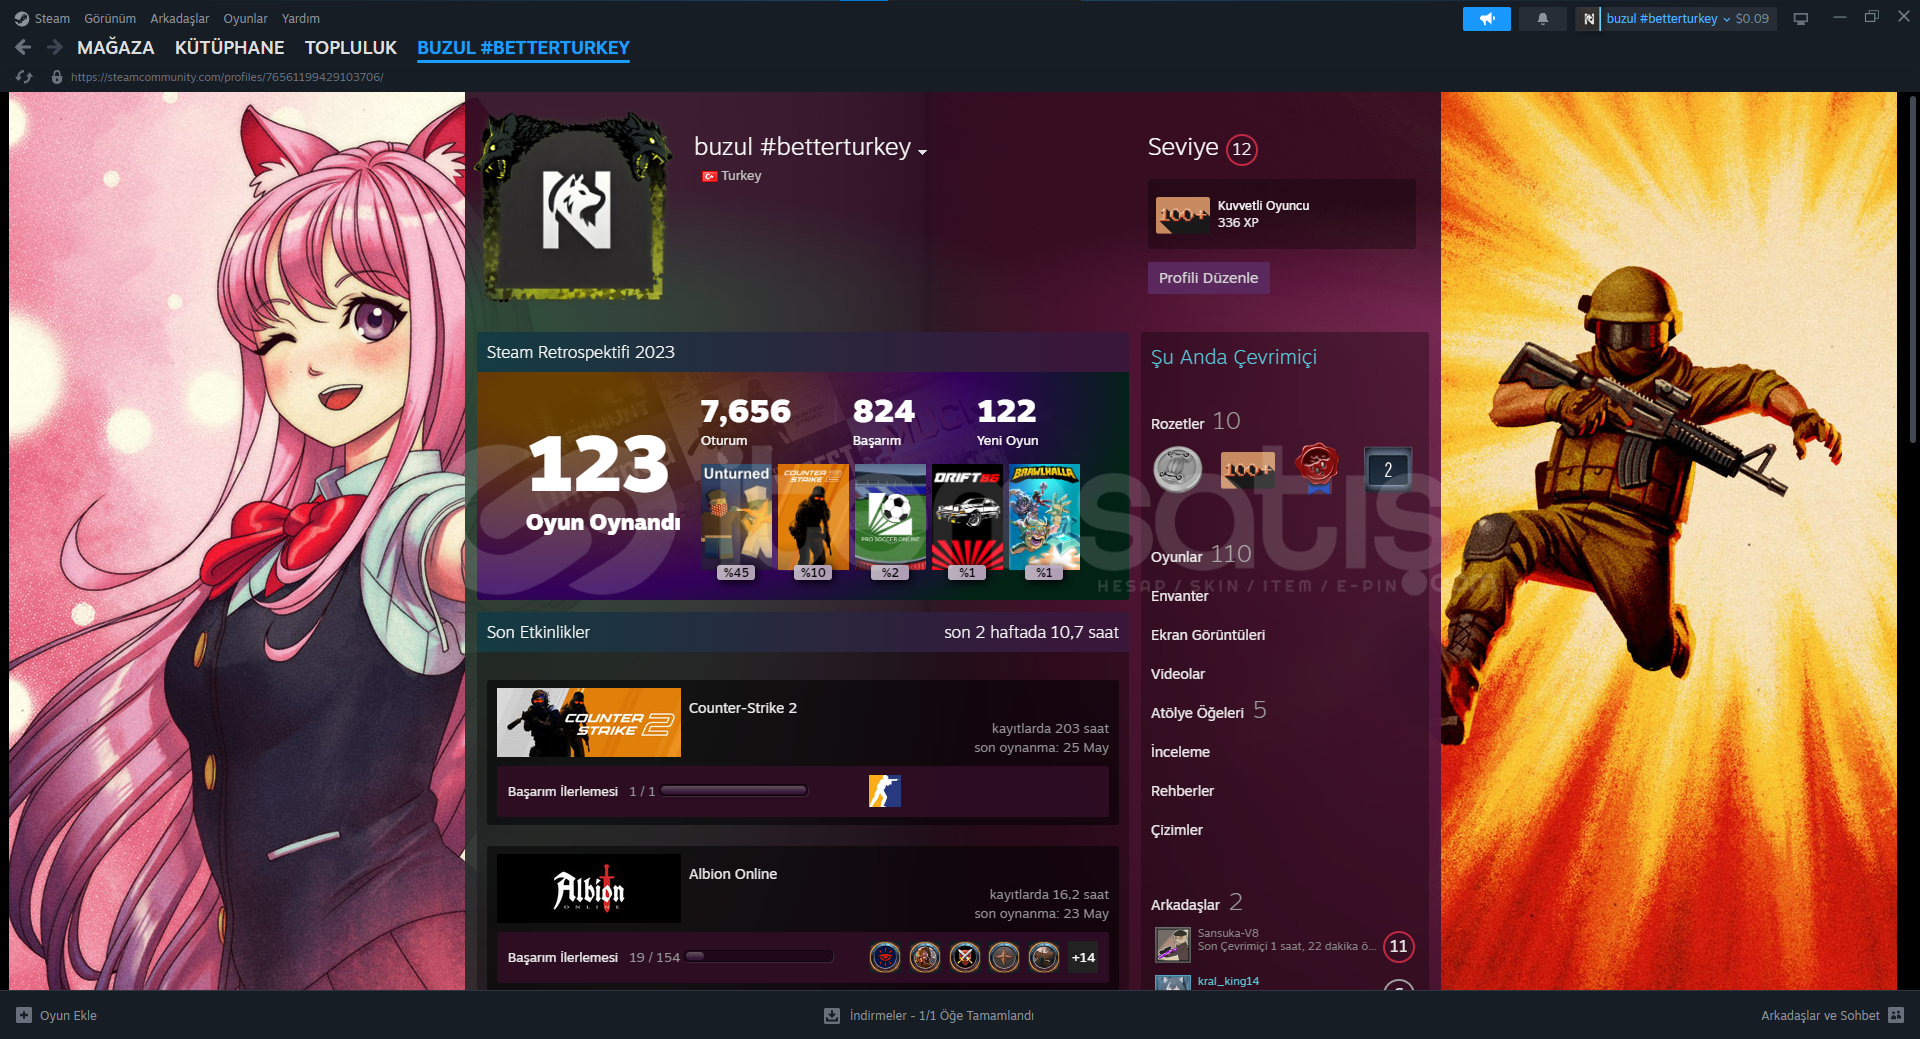The height and width of the screenshot is (1039, 1920).
Task: Reload the page with the refresh icon
Action: coord(25,77)
